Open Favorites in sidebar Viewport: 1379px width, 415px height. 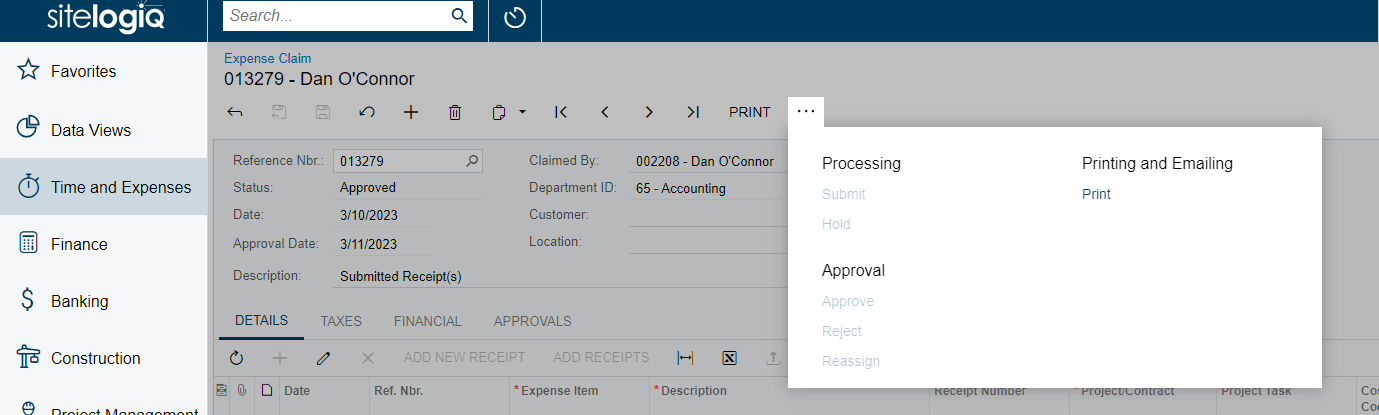104,71
